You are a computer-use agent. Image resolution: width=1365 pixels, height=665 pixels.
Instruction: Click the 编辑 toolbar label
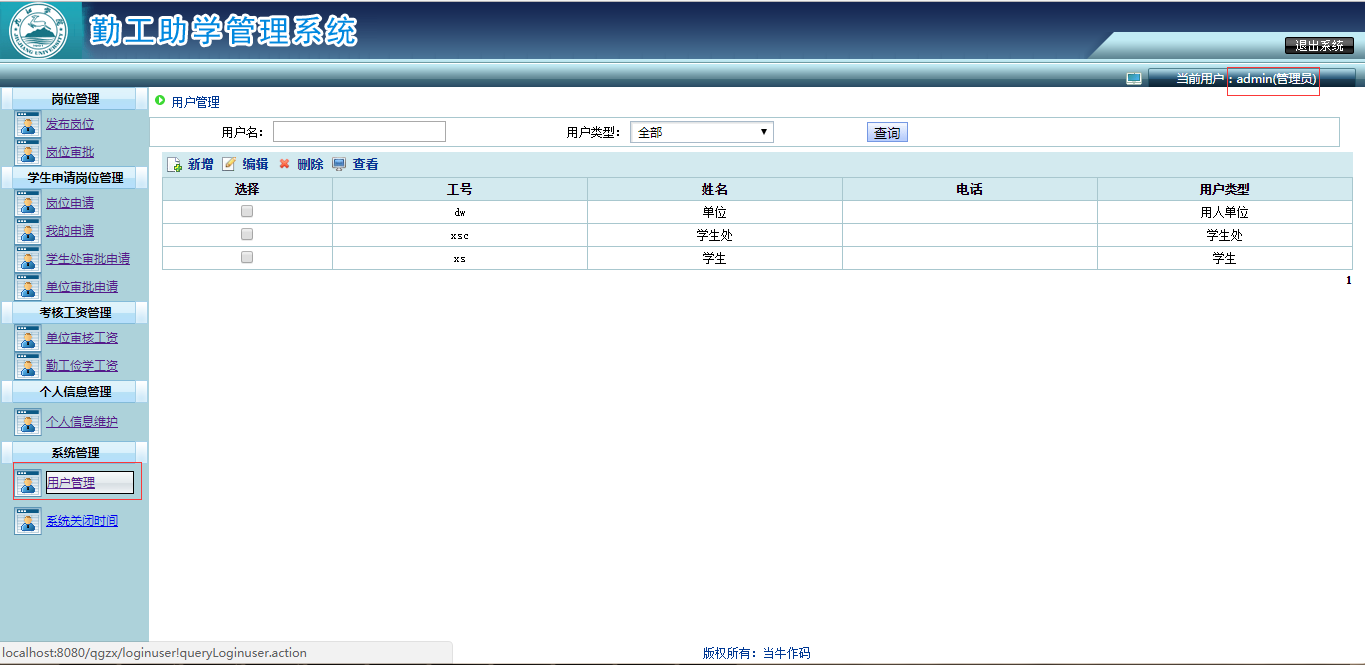tap(255, 164)
